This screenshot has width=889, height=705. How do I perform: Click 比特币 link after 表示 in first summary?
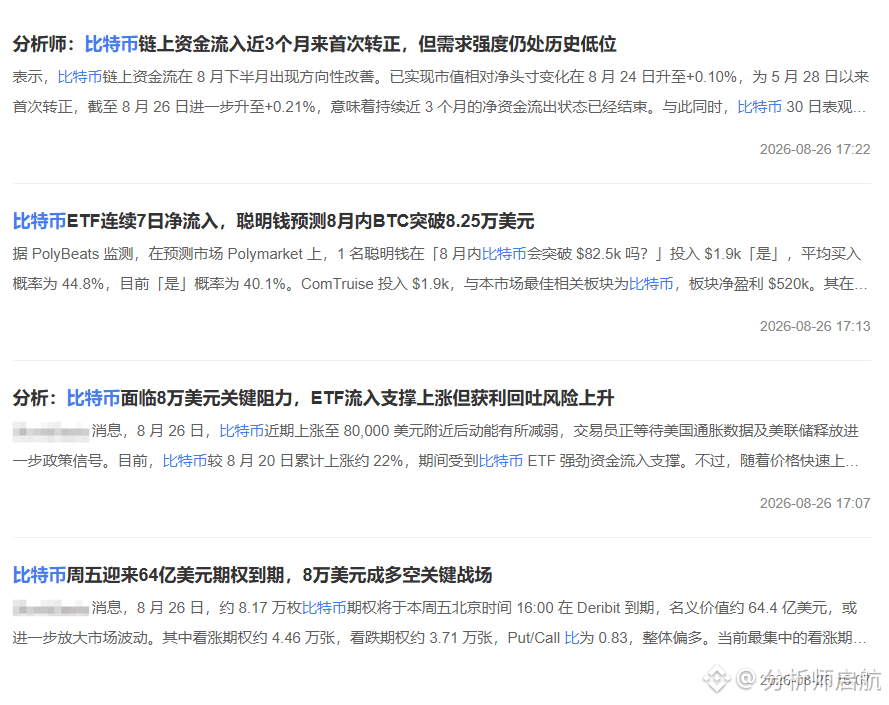pyautogui.click(x=80, y=77)
